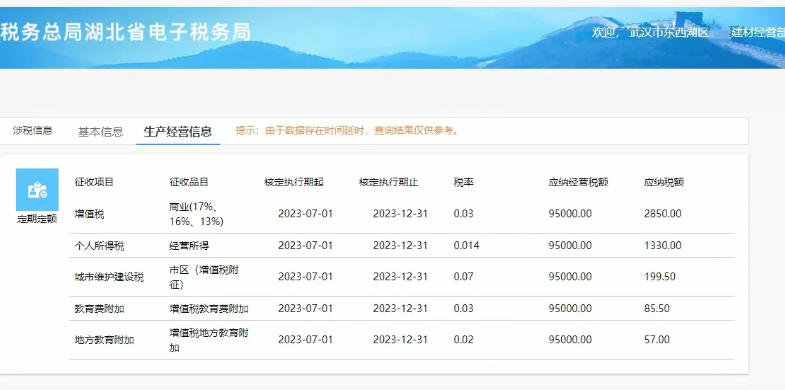
Task: Click tax amount 57.00
Action: pos(657,339)
